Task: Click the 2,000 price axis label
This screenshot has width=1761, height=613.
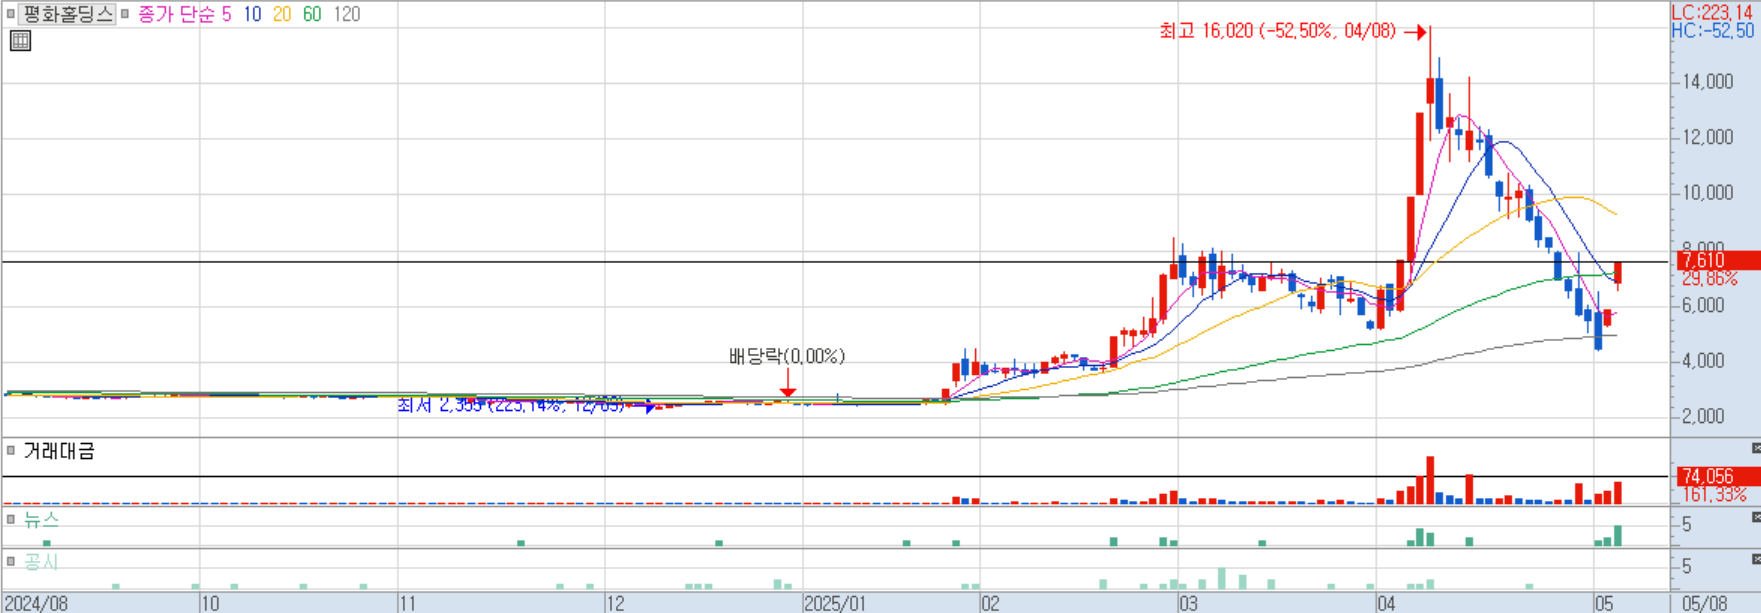Action: [1703, 416]
